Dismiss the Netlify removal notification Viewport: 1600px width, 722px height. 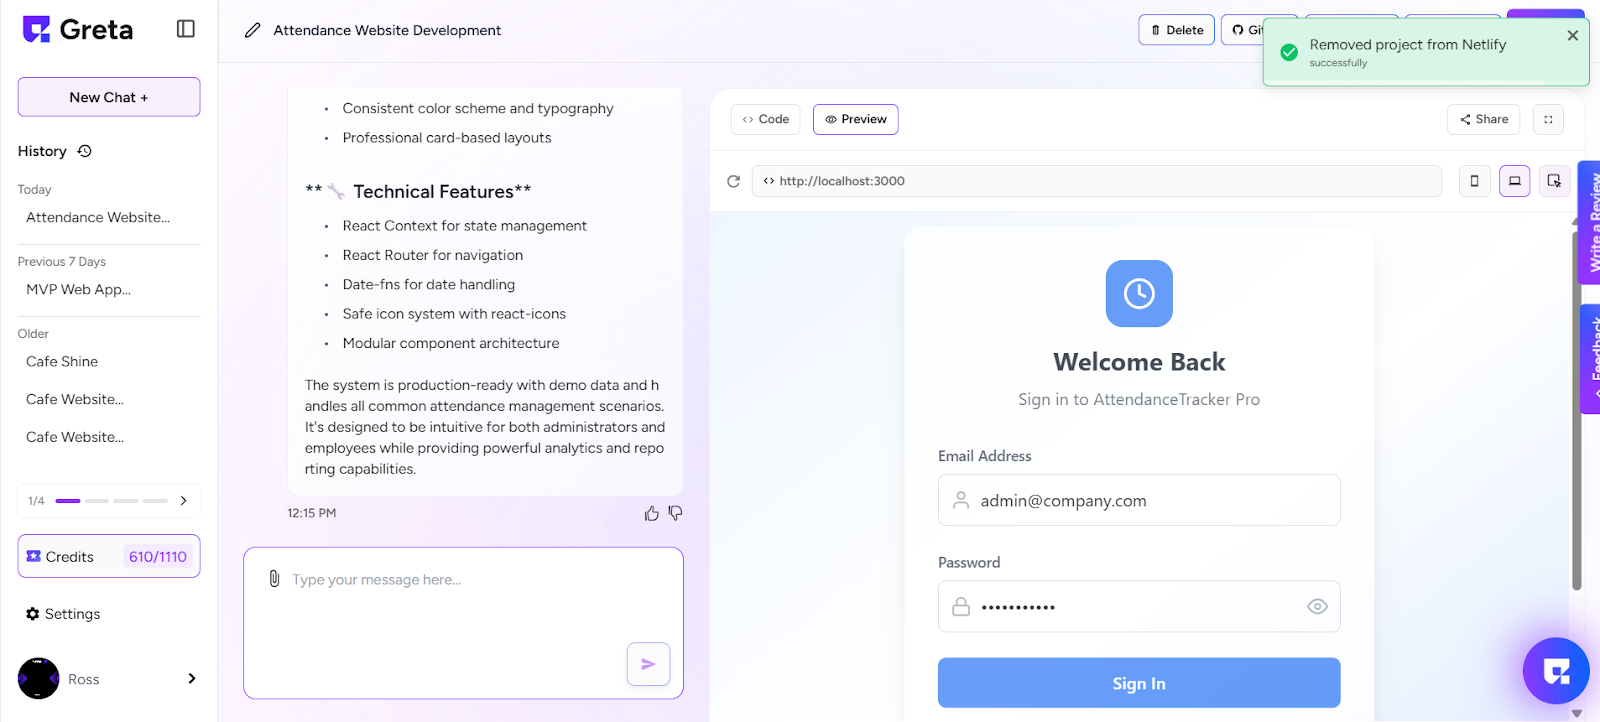tap(1573, 35)
